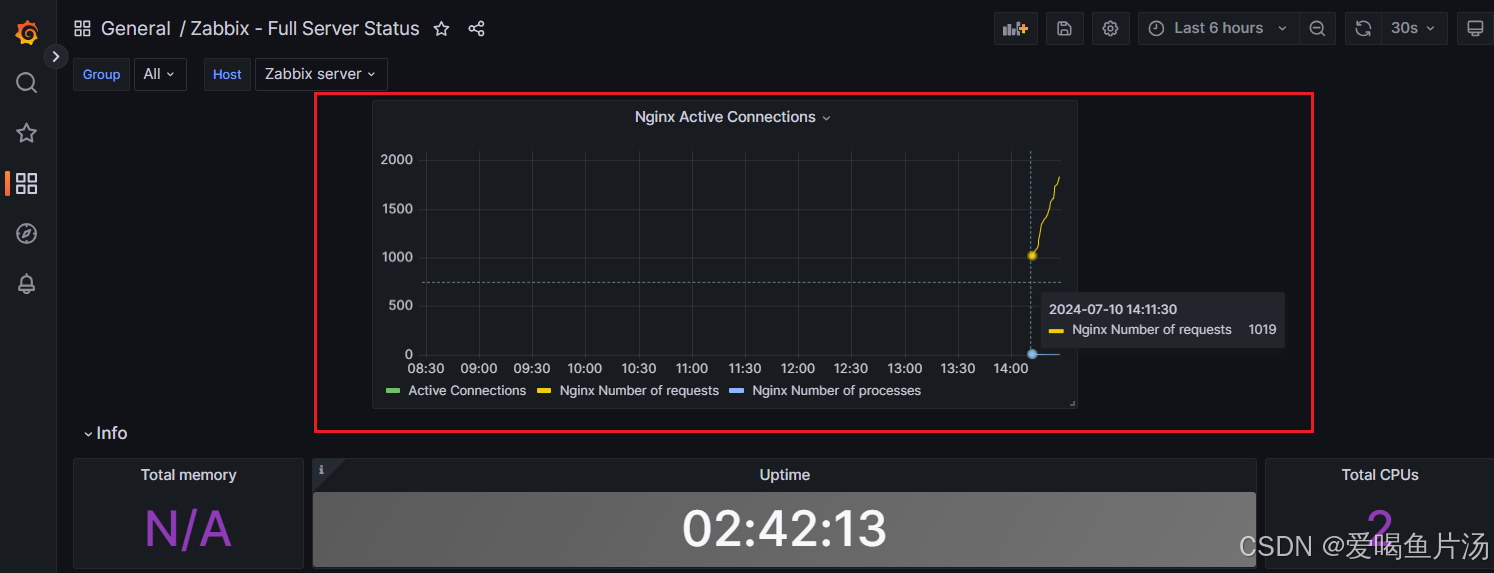Click the 2000 y-axis label

(396, 160)
